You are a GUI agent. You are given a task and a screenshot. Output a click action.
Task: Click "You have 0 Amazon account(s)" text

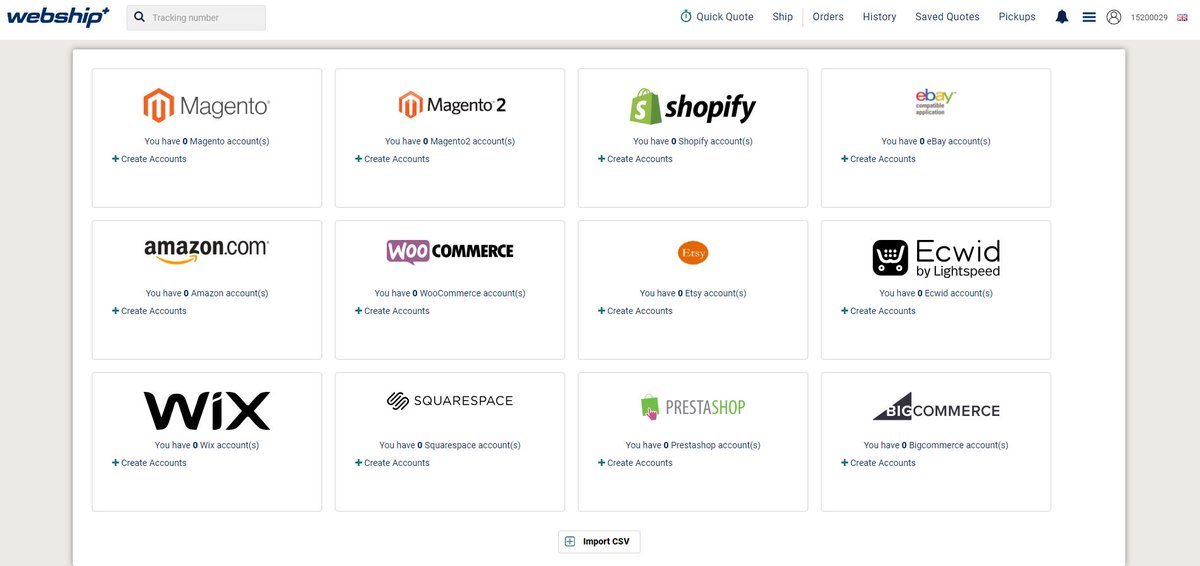pyautogui.click(x=207, y=293)
